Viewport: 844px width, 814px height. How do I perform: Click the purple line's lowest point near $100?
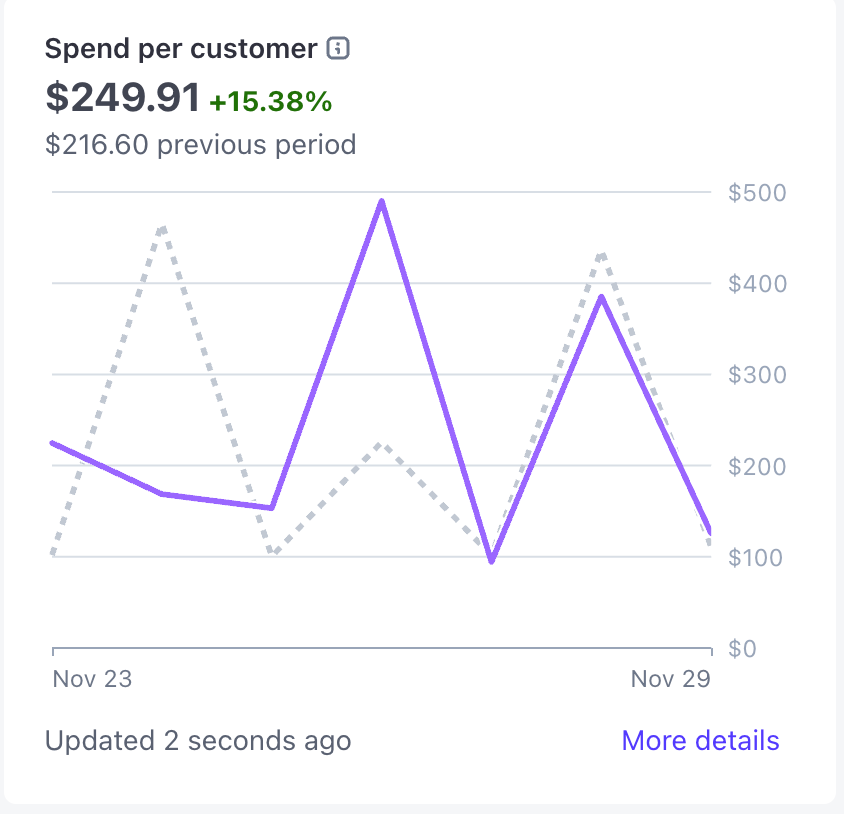point(491,560)
